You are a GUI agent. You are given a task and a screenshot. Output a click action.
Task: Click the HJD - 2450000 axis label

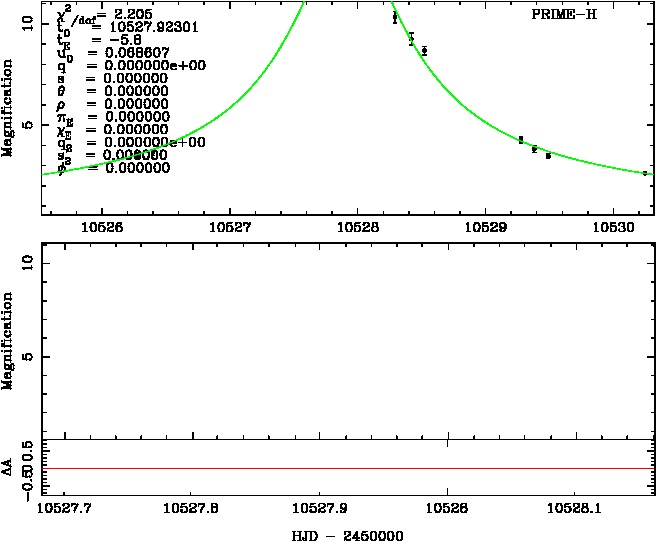tap(346, 535)
